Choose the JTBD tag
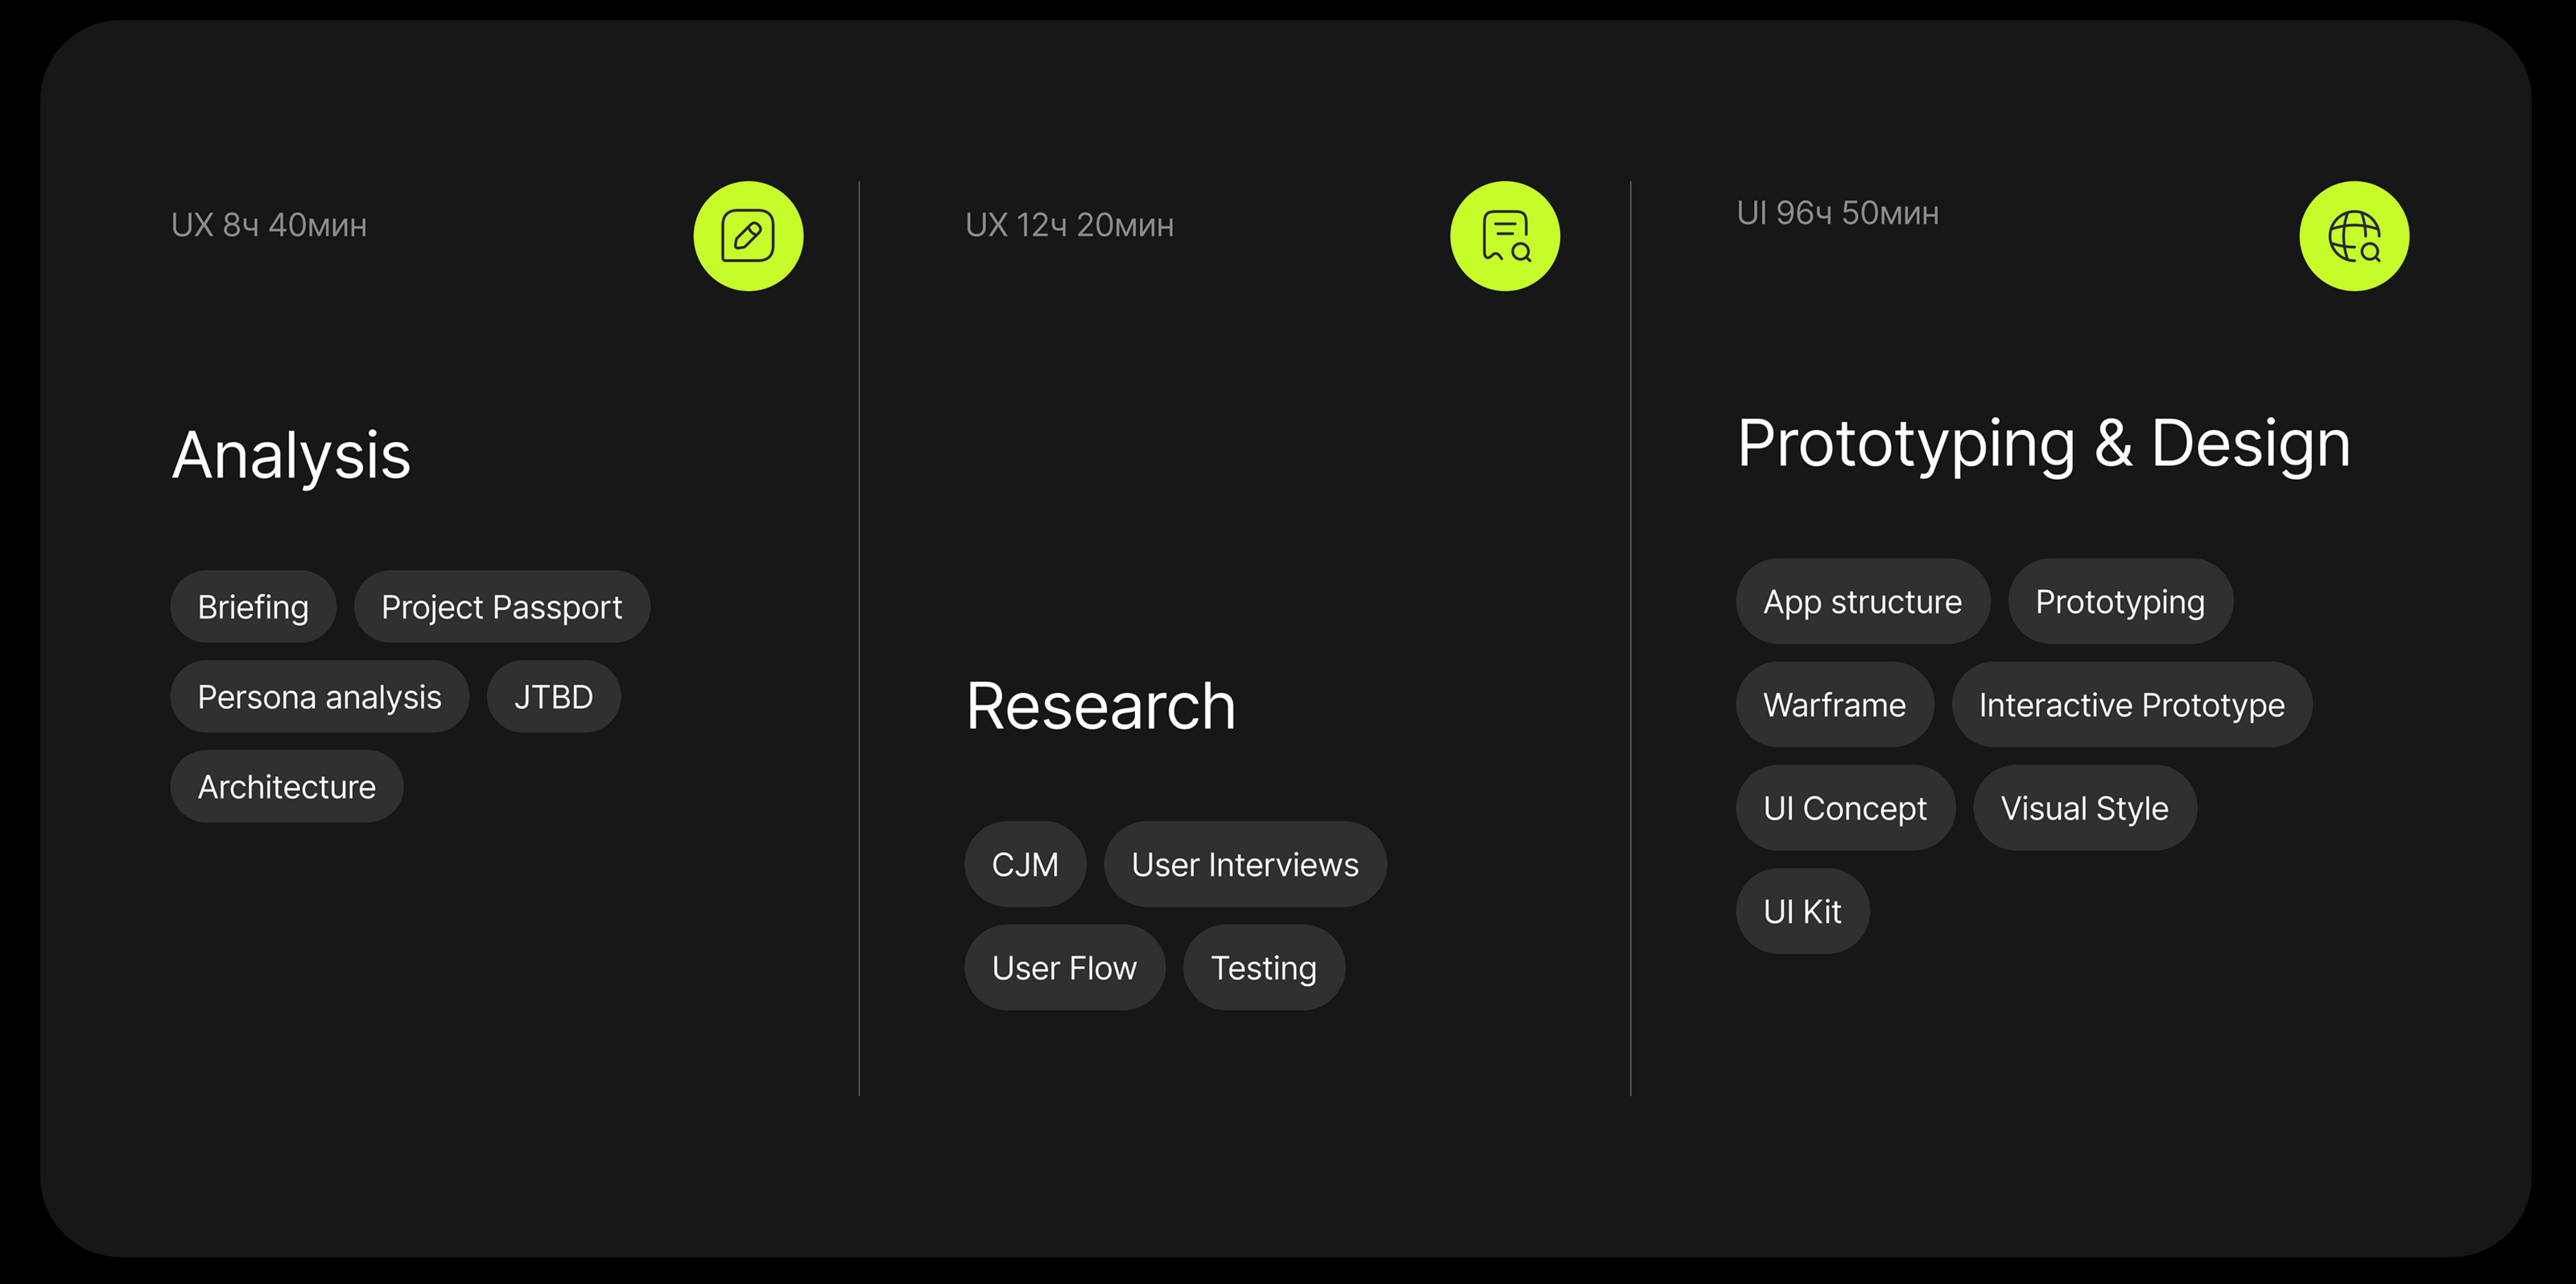The image size is (2576, 1284). 553,697
